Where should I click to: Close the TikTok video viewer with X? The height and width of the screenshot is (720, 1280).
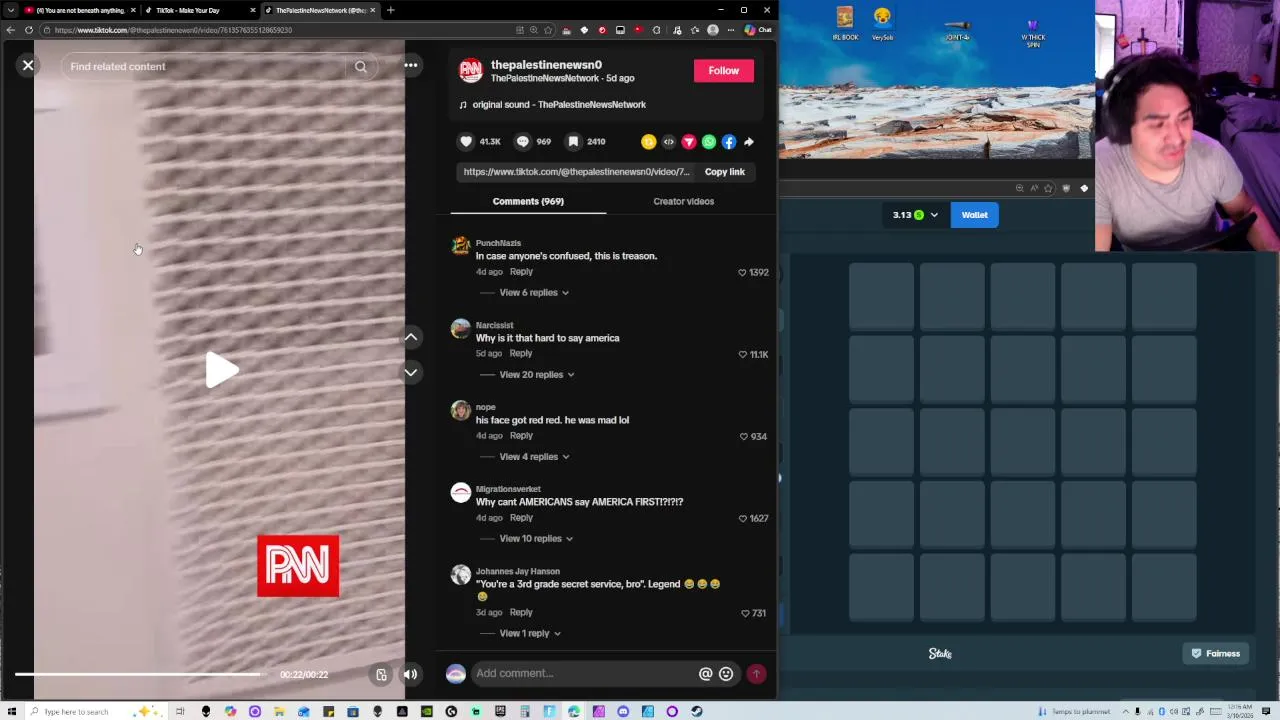point(28,66)
